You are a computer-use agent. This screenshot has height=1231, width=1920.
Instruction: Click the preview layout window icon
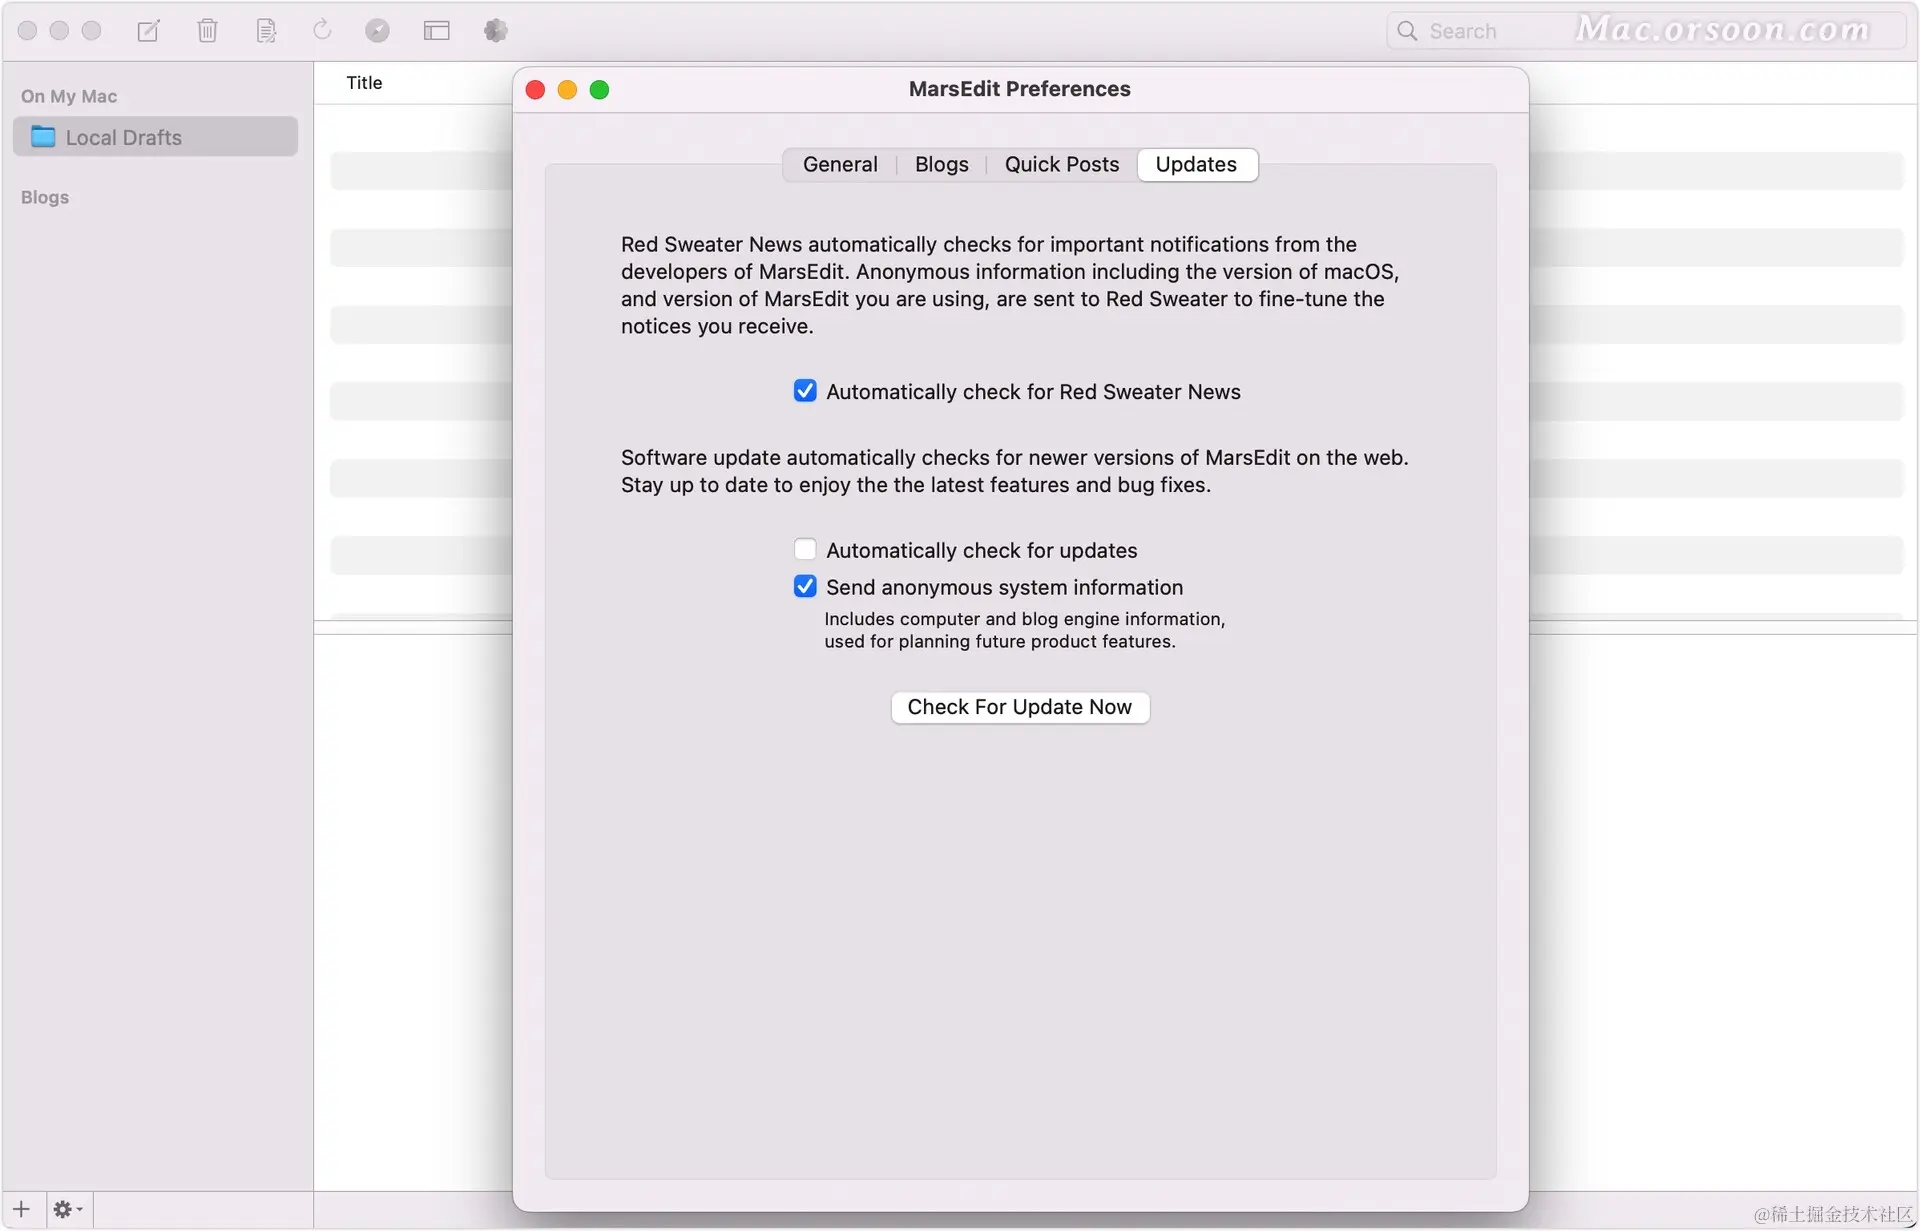click(436, 31)
